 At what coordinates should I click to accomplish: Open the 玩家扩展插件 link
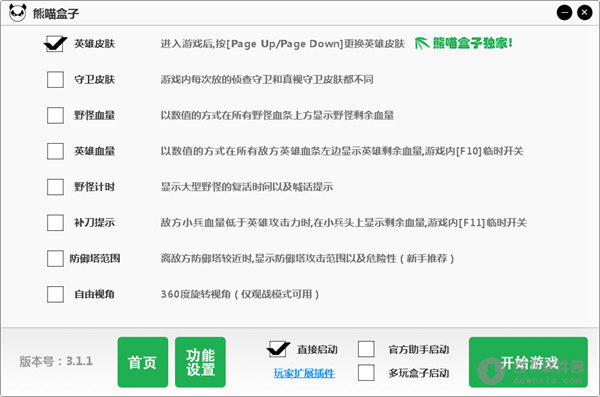tap(304, 373)
